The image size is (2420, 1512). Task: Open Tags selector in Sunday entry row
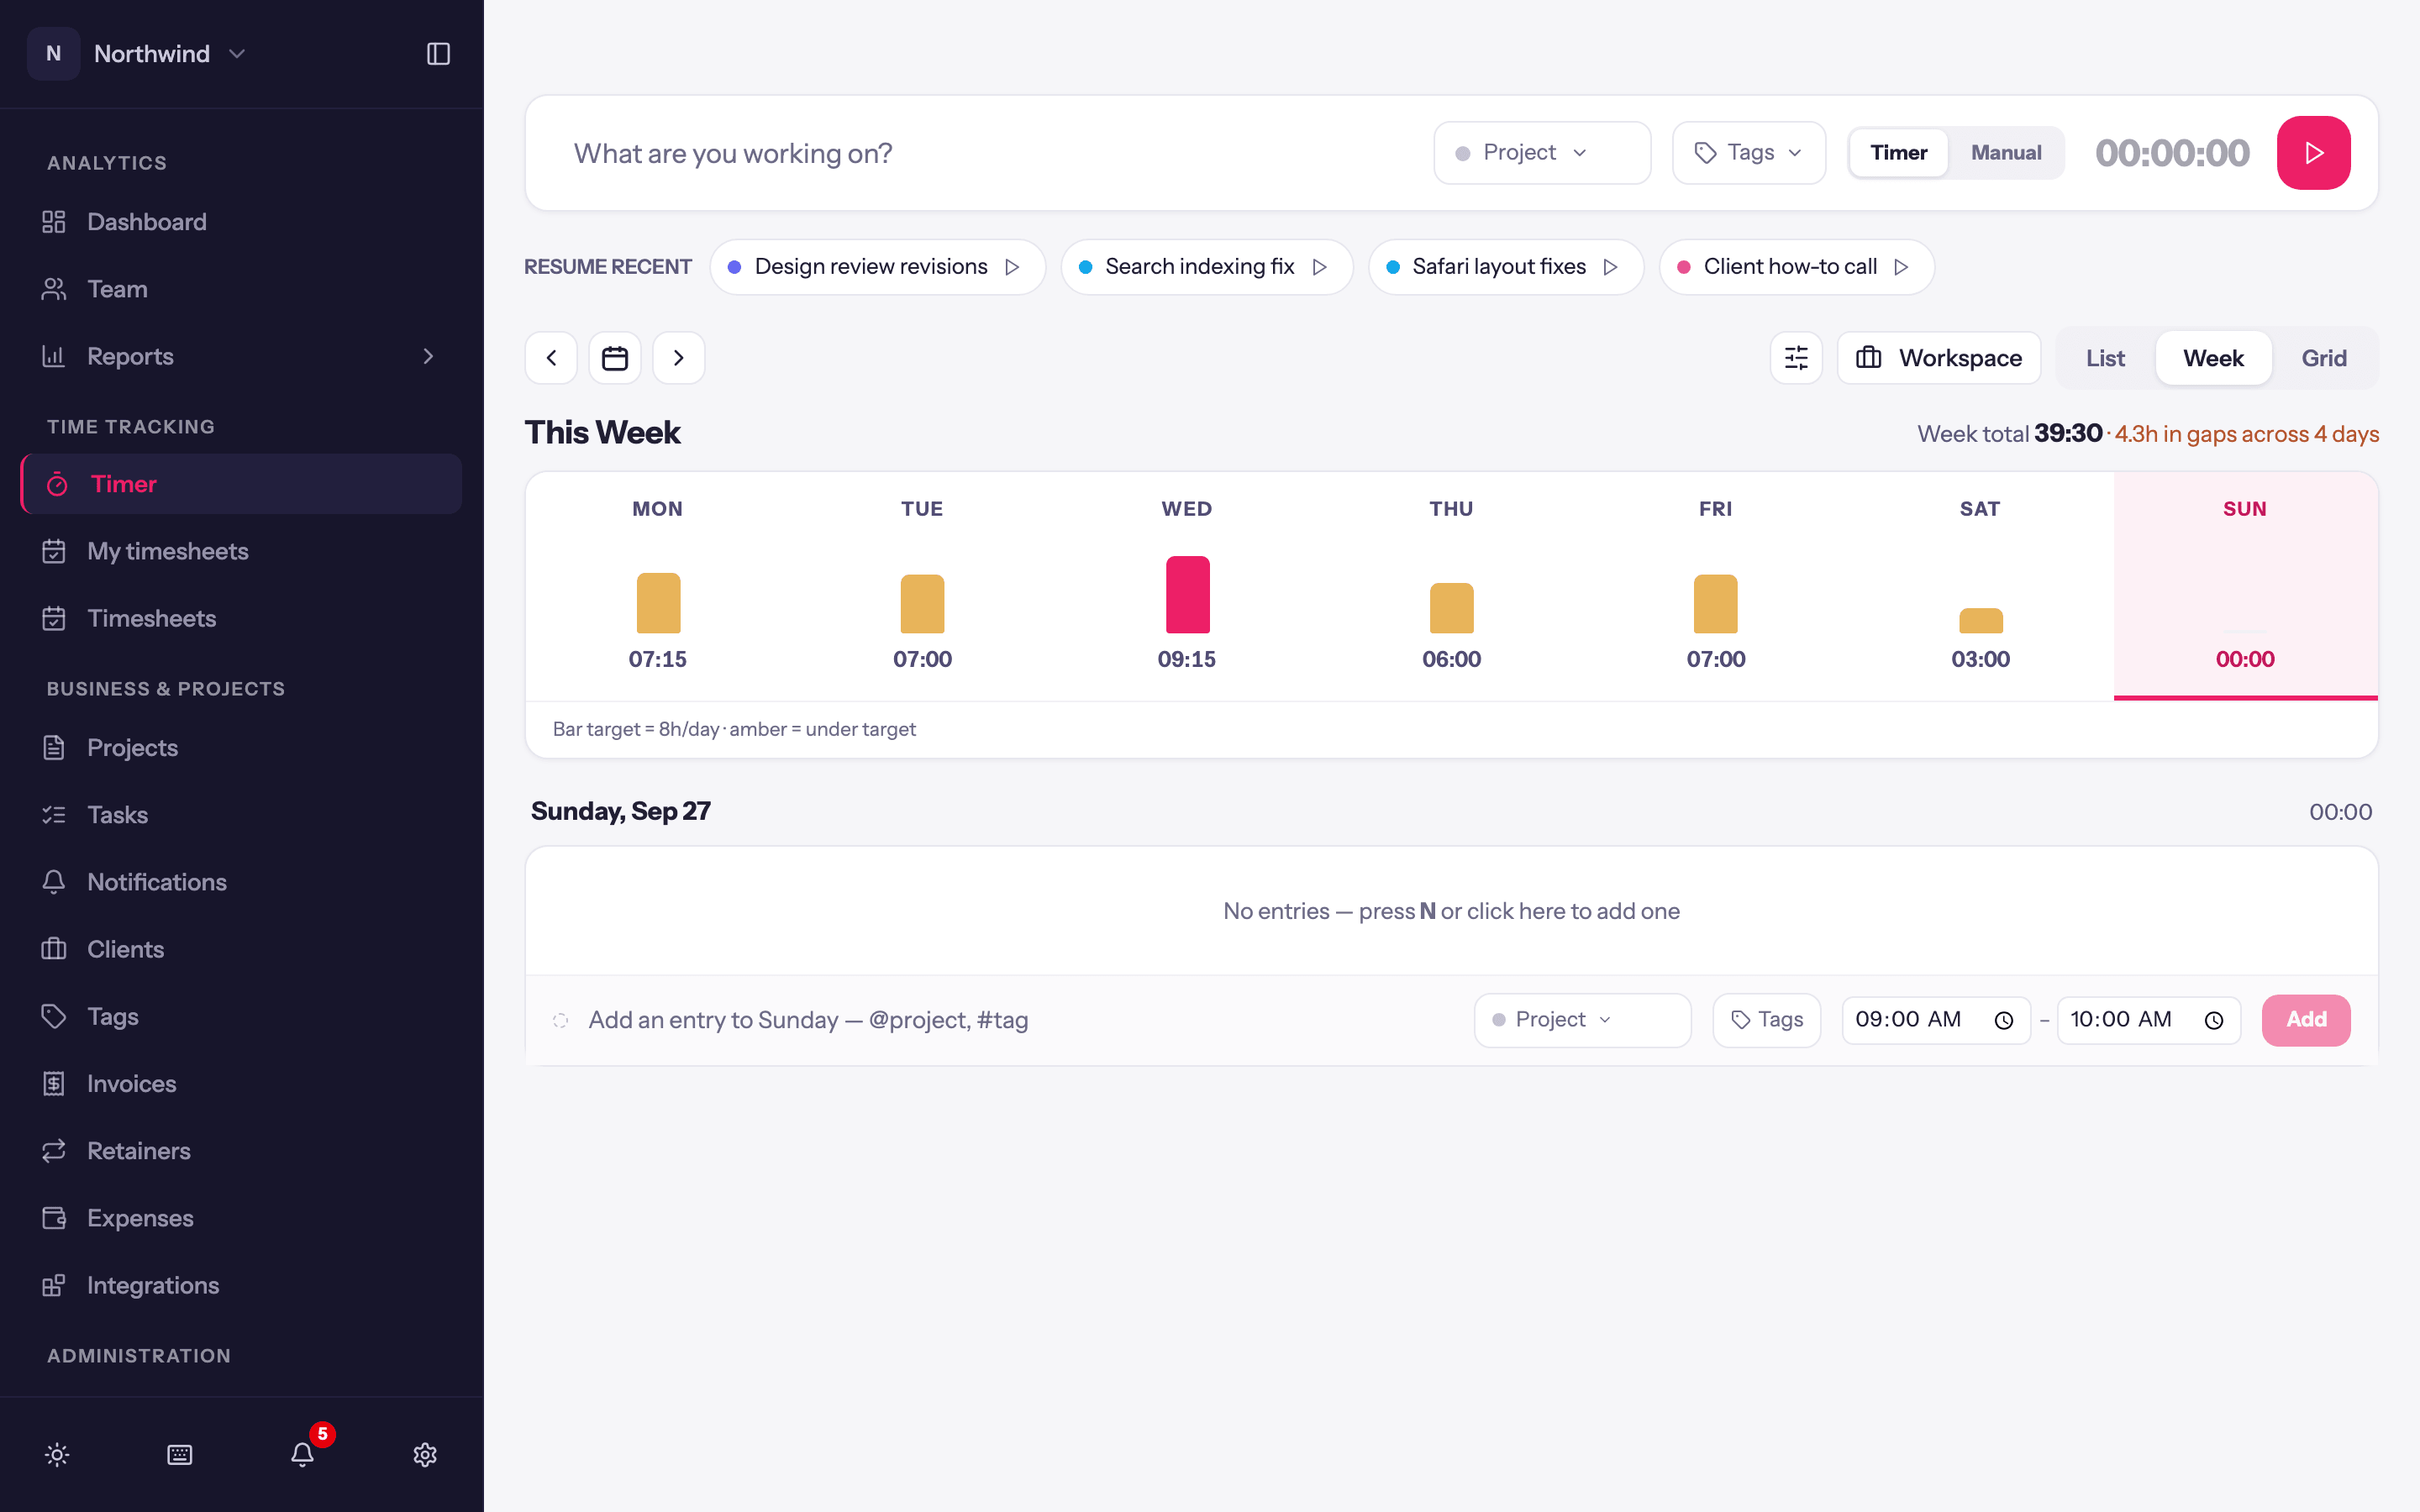(x=1766, y=1020)
